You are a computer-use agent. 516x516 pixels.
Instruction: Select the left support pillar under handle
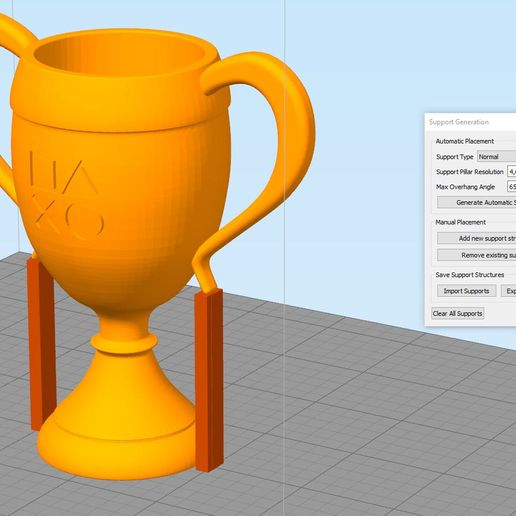click(x=42, y=343)
